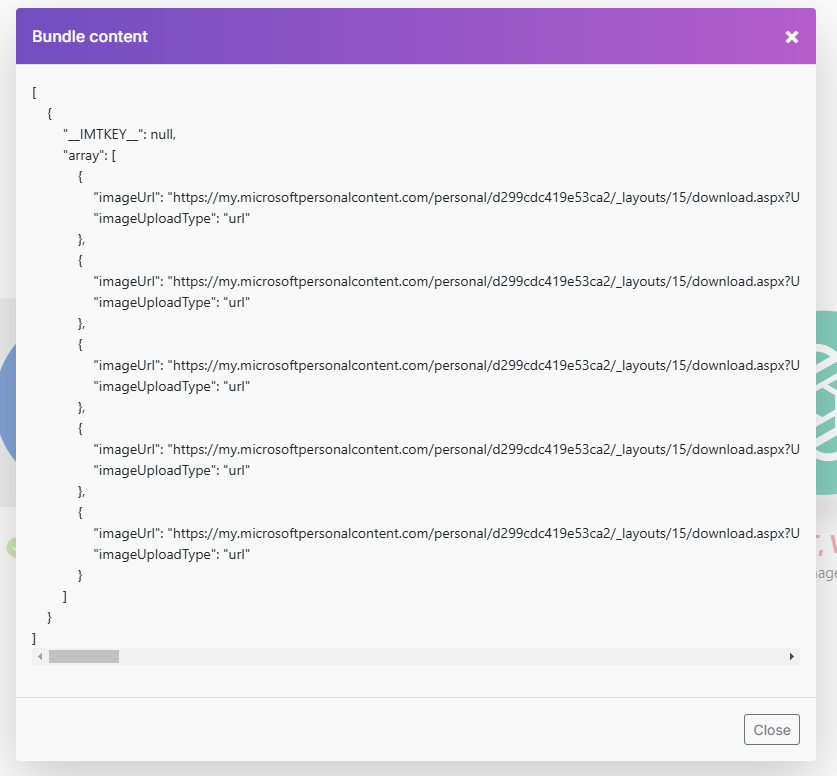Click the empty horizontal scrollbar track
Image resolution: width=837 pixels, height=776 pixels.
click(450, 657)
